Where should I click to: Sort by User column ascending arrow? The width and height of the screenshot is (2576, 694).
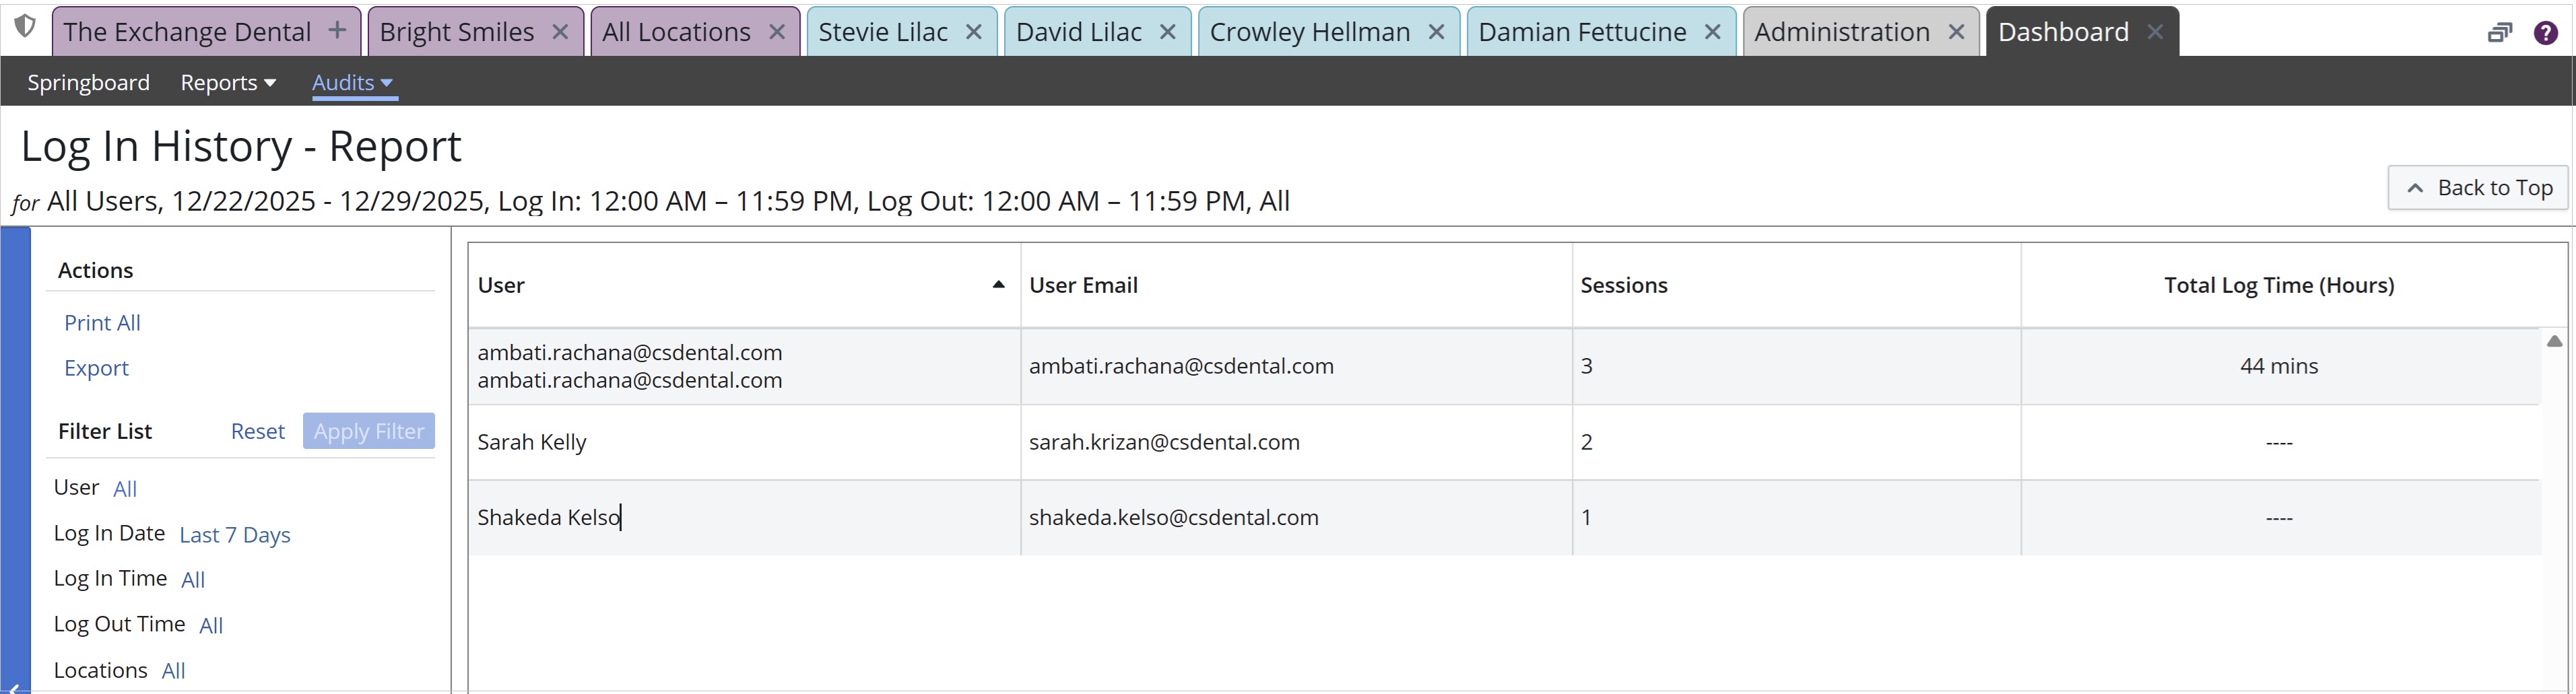(997, 285)
